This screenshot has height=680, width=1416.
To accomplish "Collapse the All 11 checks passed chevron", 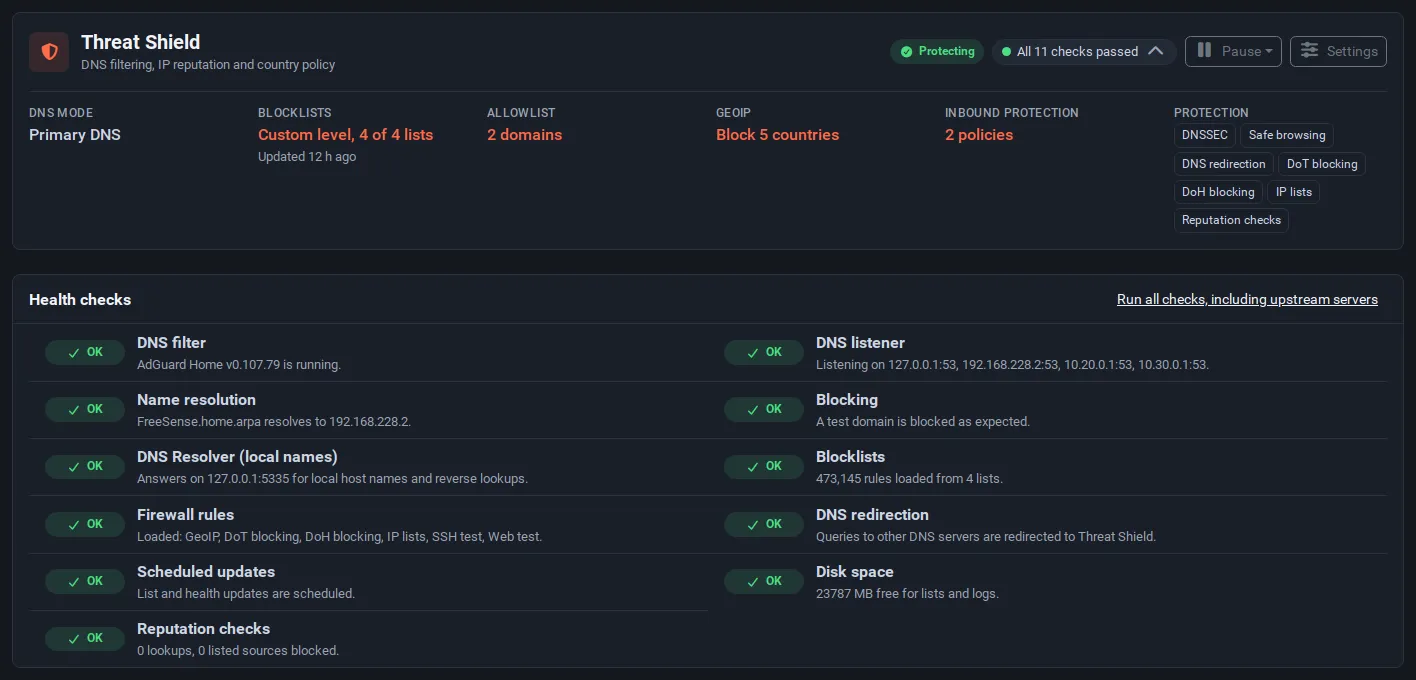I will click(1155, 51).
